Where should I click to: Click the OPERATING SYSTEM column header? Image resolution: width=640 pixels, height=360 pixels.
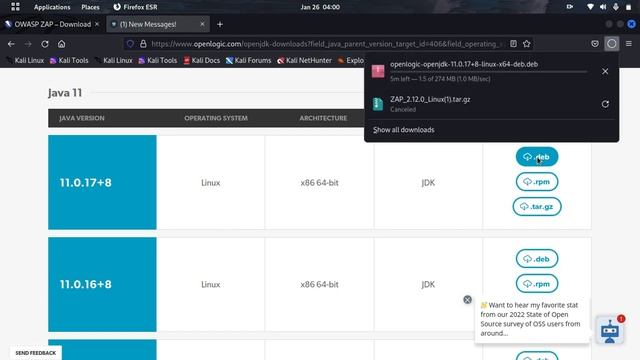pyautogui.click(x=216, y=118)
